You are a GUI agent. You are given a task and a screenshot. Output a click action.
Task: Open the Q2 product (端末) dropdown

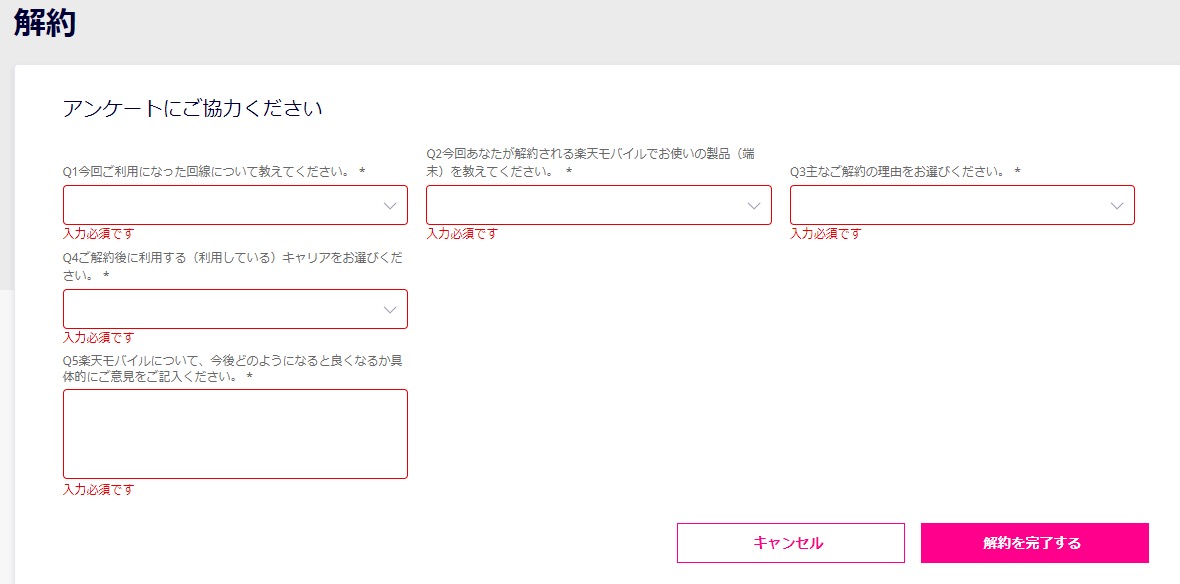point(599,205)
